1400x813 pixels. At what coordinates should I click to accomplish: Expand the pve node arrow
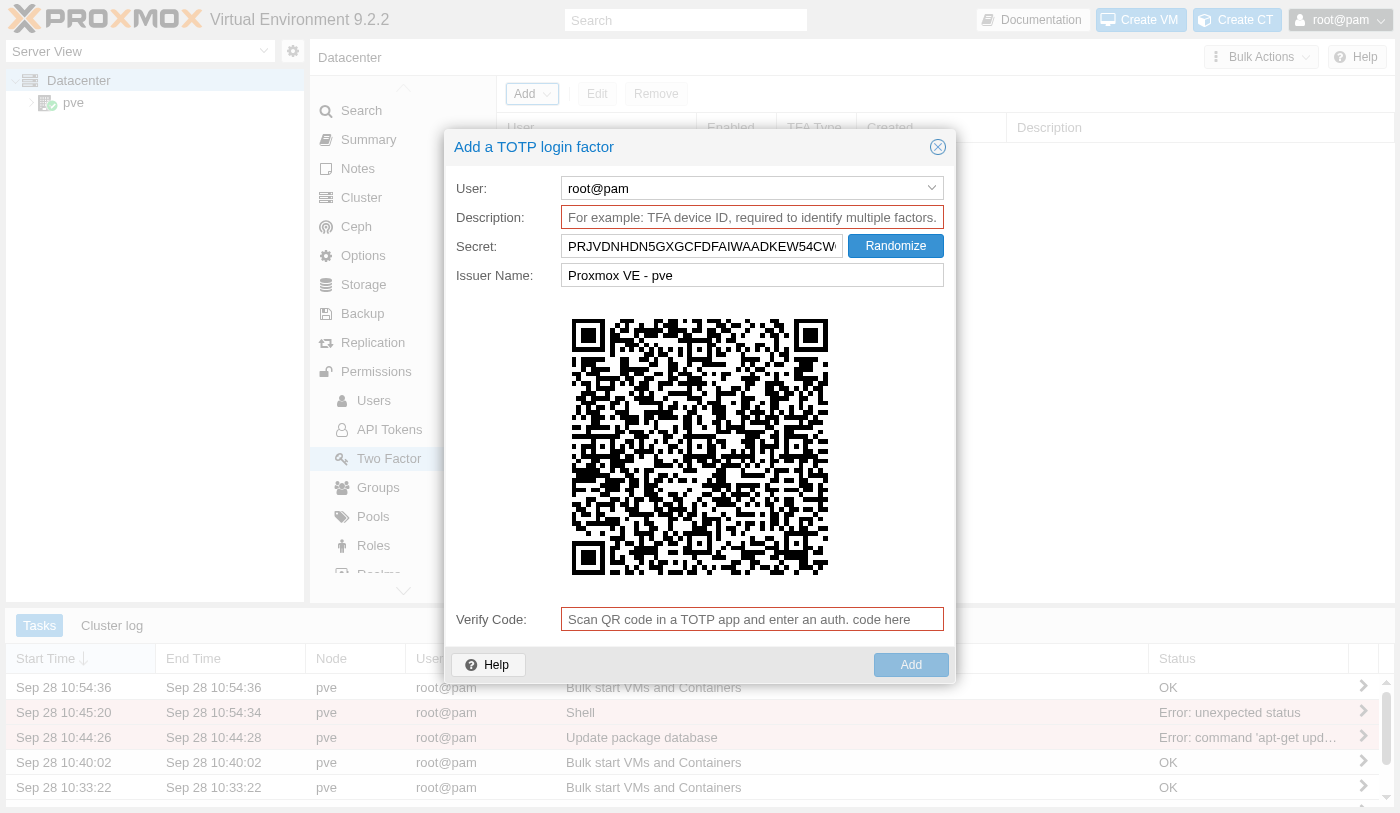pyautogui.click(x=30, y=102)
